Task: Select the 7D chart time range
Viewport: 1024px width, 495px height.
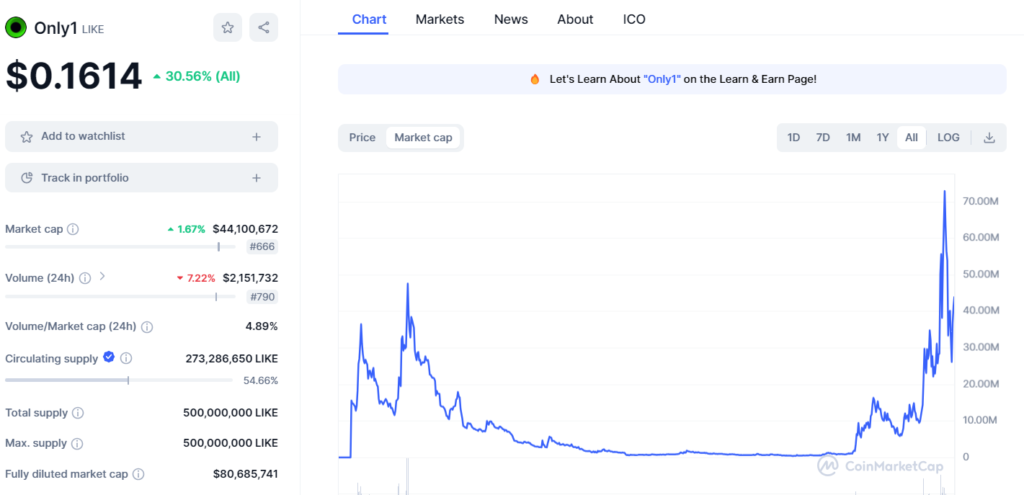Action: pyautogui.click(x=823, y=138)
